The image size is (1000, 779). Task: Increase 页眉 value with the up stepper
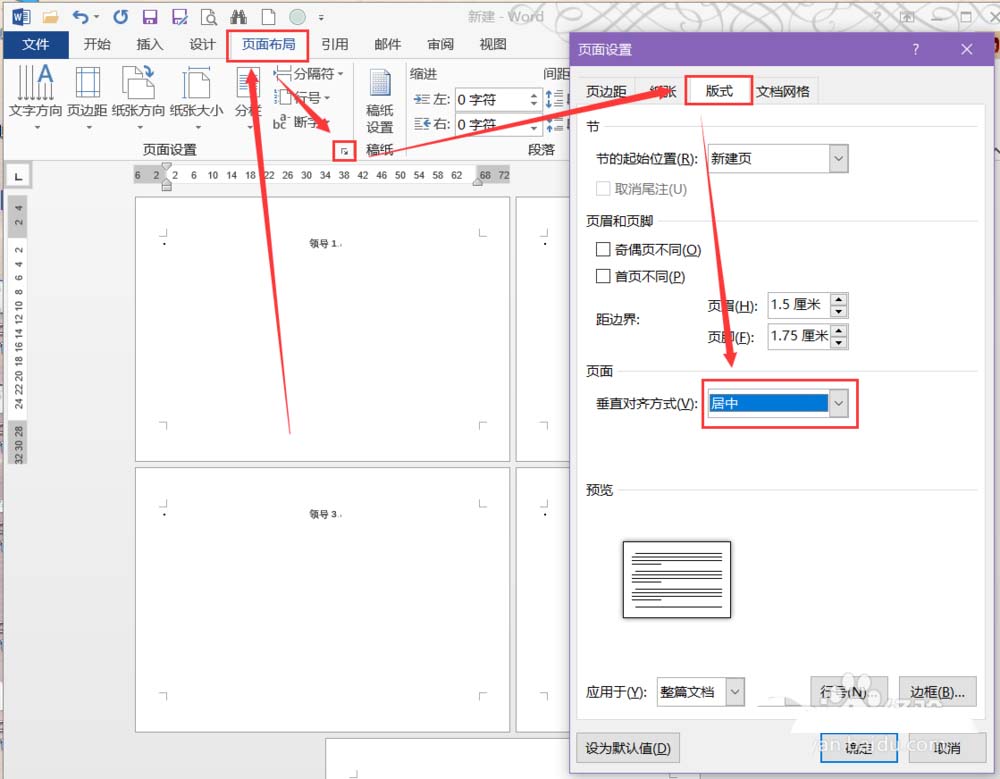click(x=838, y=300)
